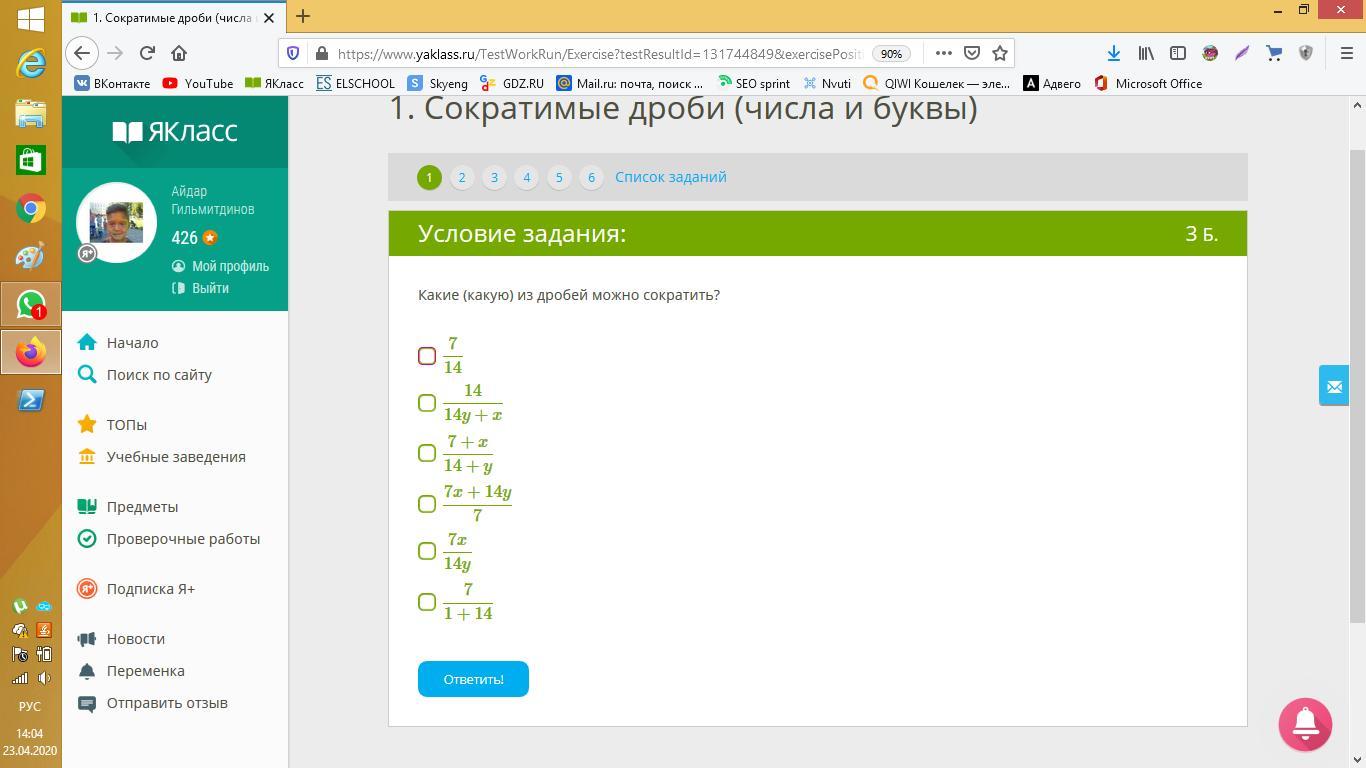Go back to the previous page

[82, 53]
